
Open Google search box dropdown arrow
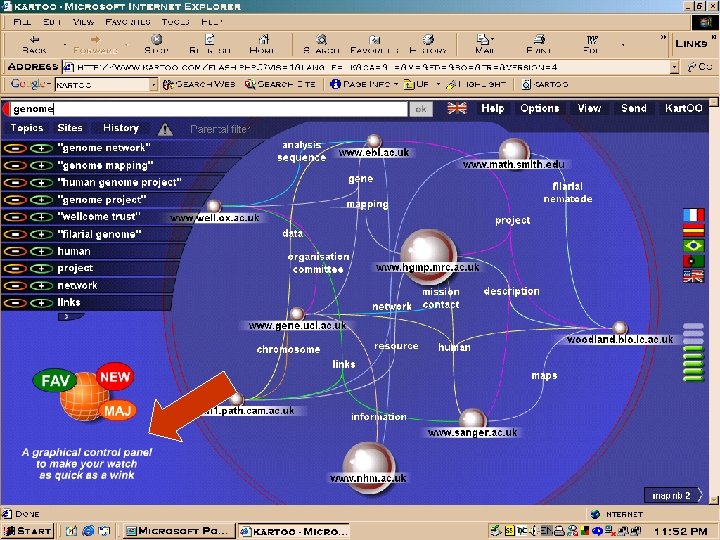pos(153,84)
